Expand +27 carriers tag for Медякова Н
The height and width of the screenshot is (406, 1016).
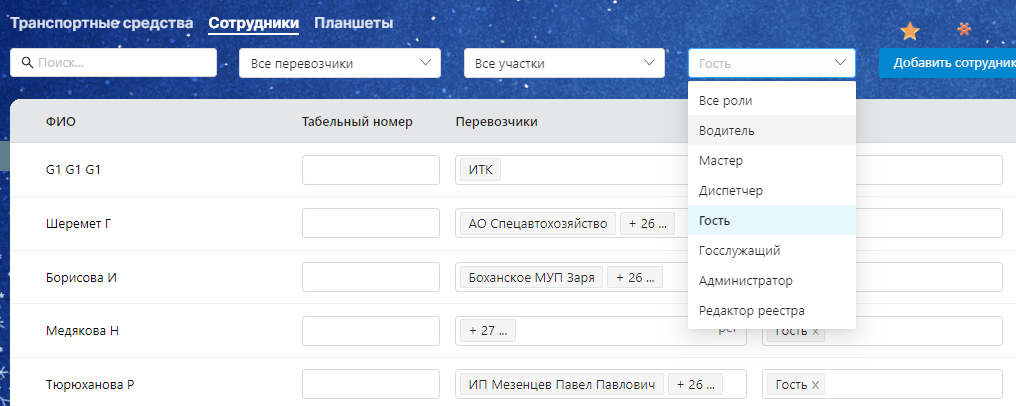click(487, 331)
